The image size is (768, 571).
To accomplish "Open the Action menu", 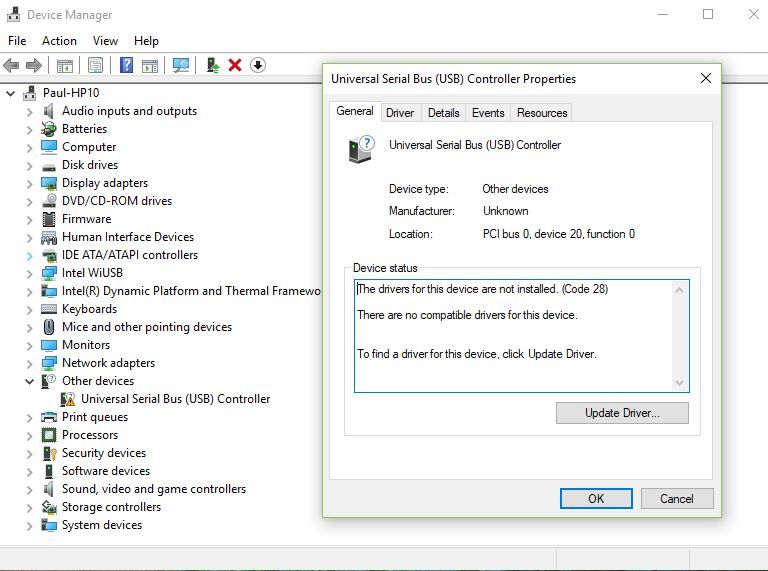I will [59, 41].
